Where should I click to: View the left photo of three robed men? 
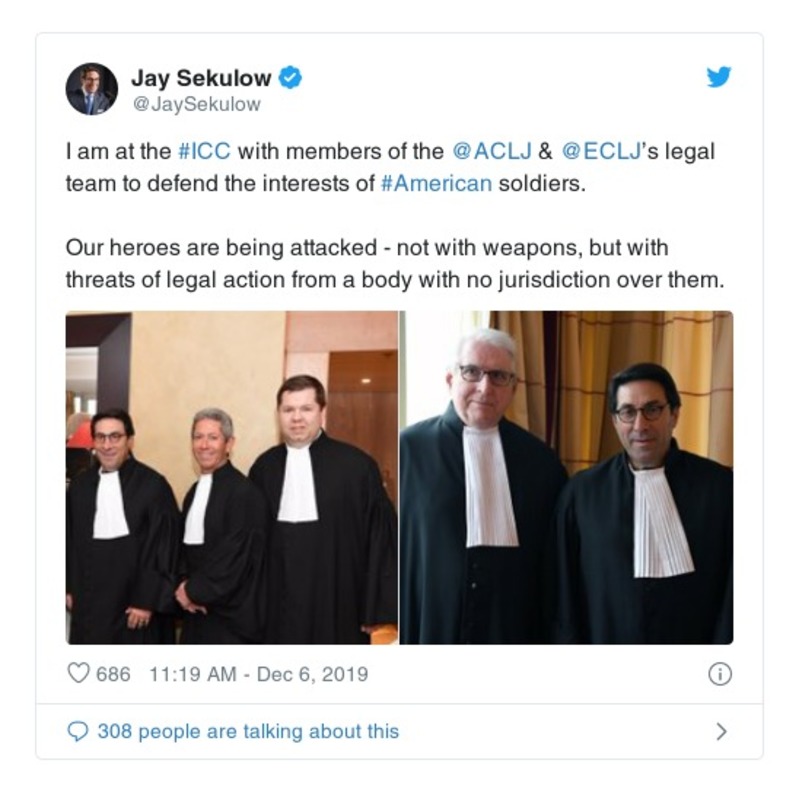tap(232, 478)
